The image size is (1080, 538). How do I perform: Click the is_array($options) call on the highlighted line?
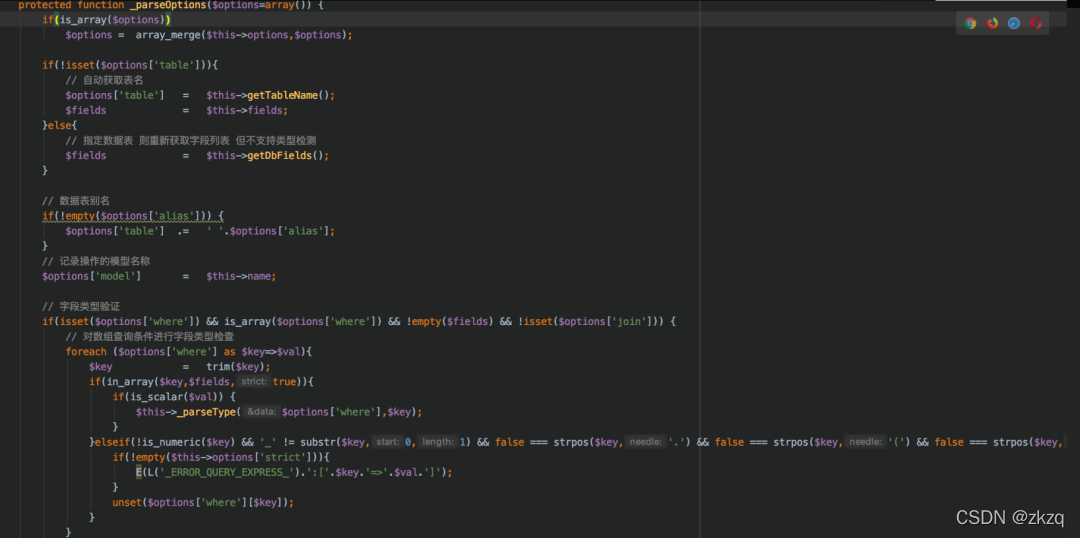coord(112,19)
